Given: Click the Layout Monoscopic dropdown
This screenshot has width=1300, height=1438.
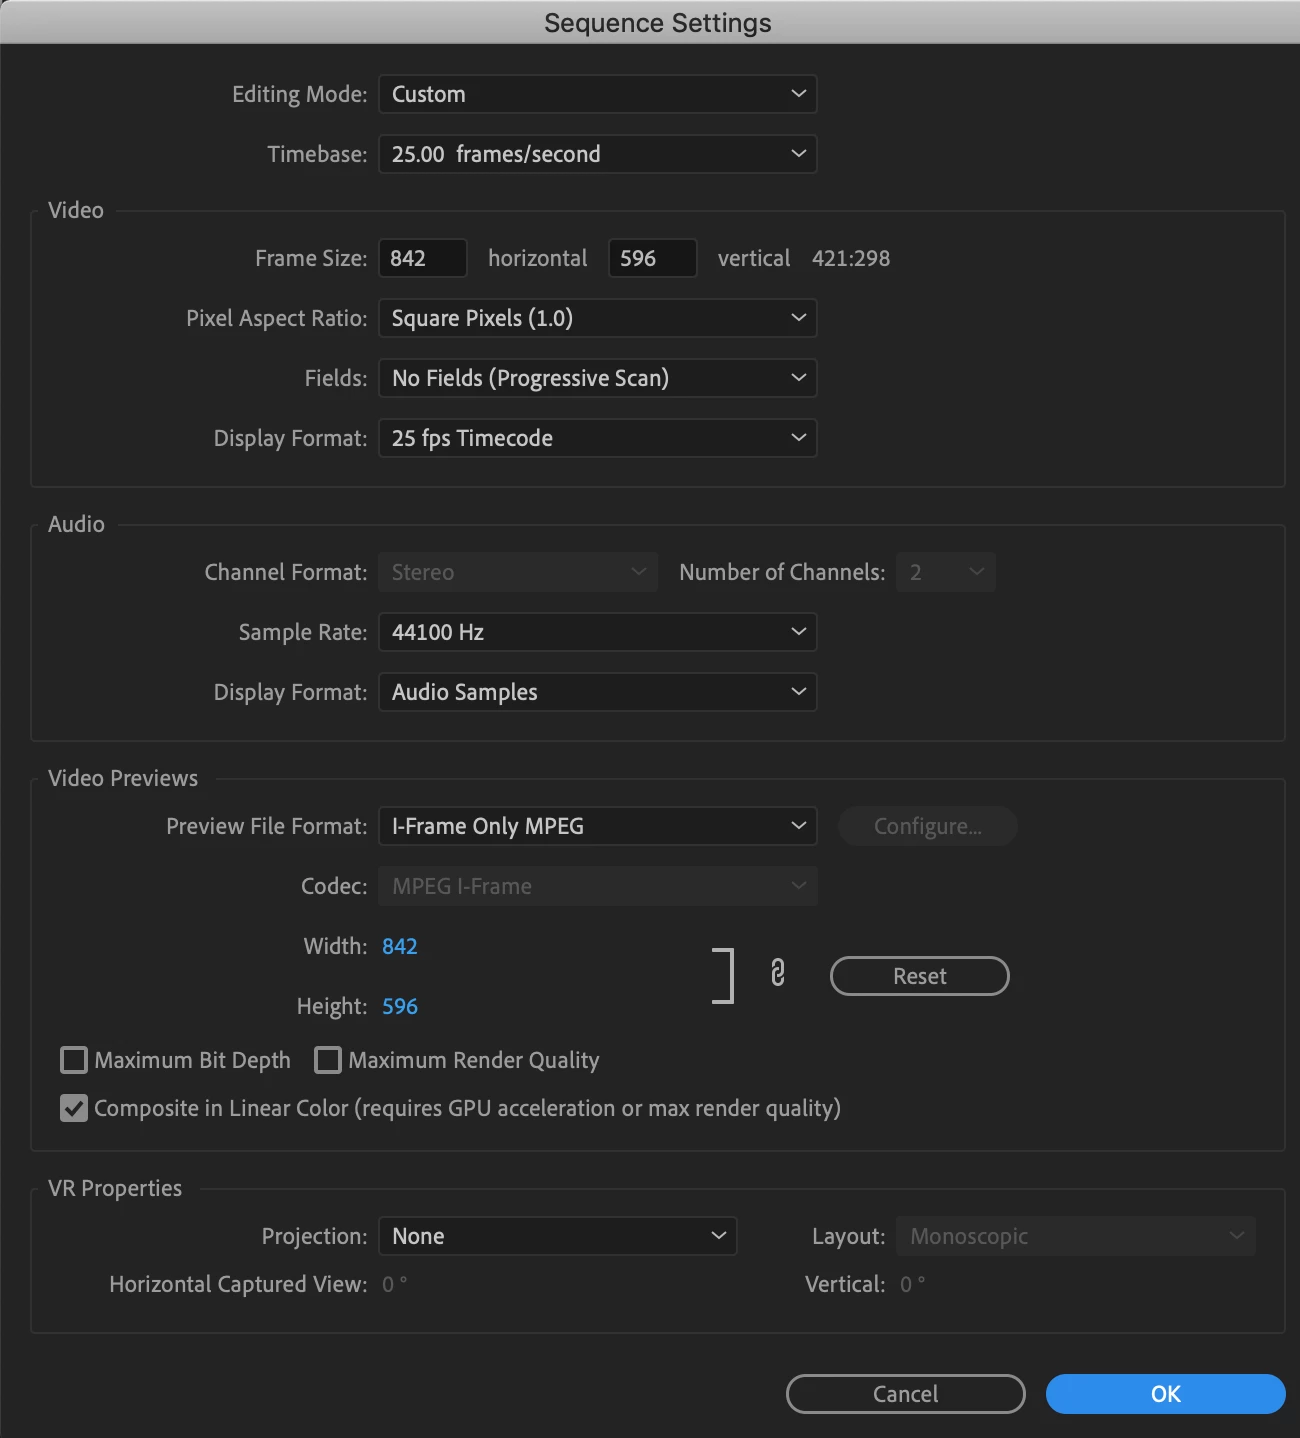Looking at the screenshot, I should tap(1076, 1236).
